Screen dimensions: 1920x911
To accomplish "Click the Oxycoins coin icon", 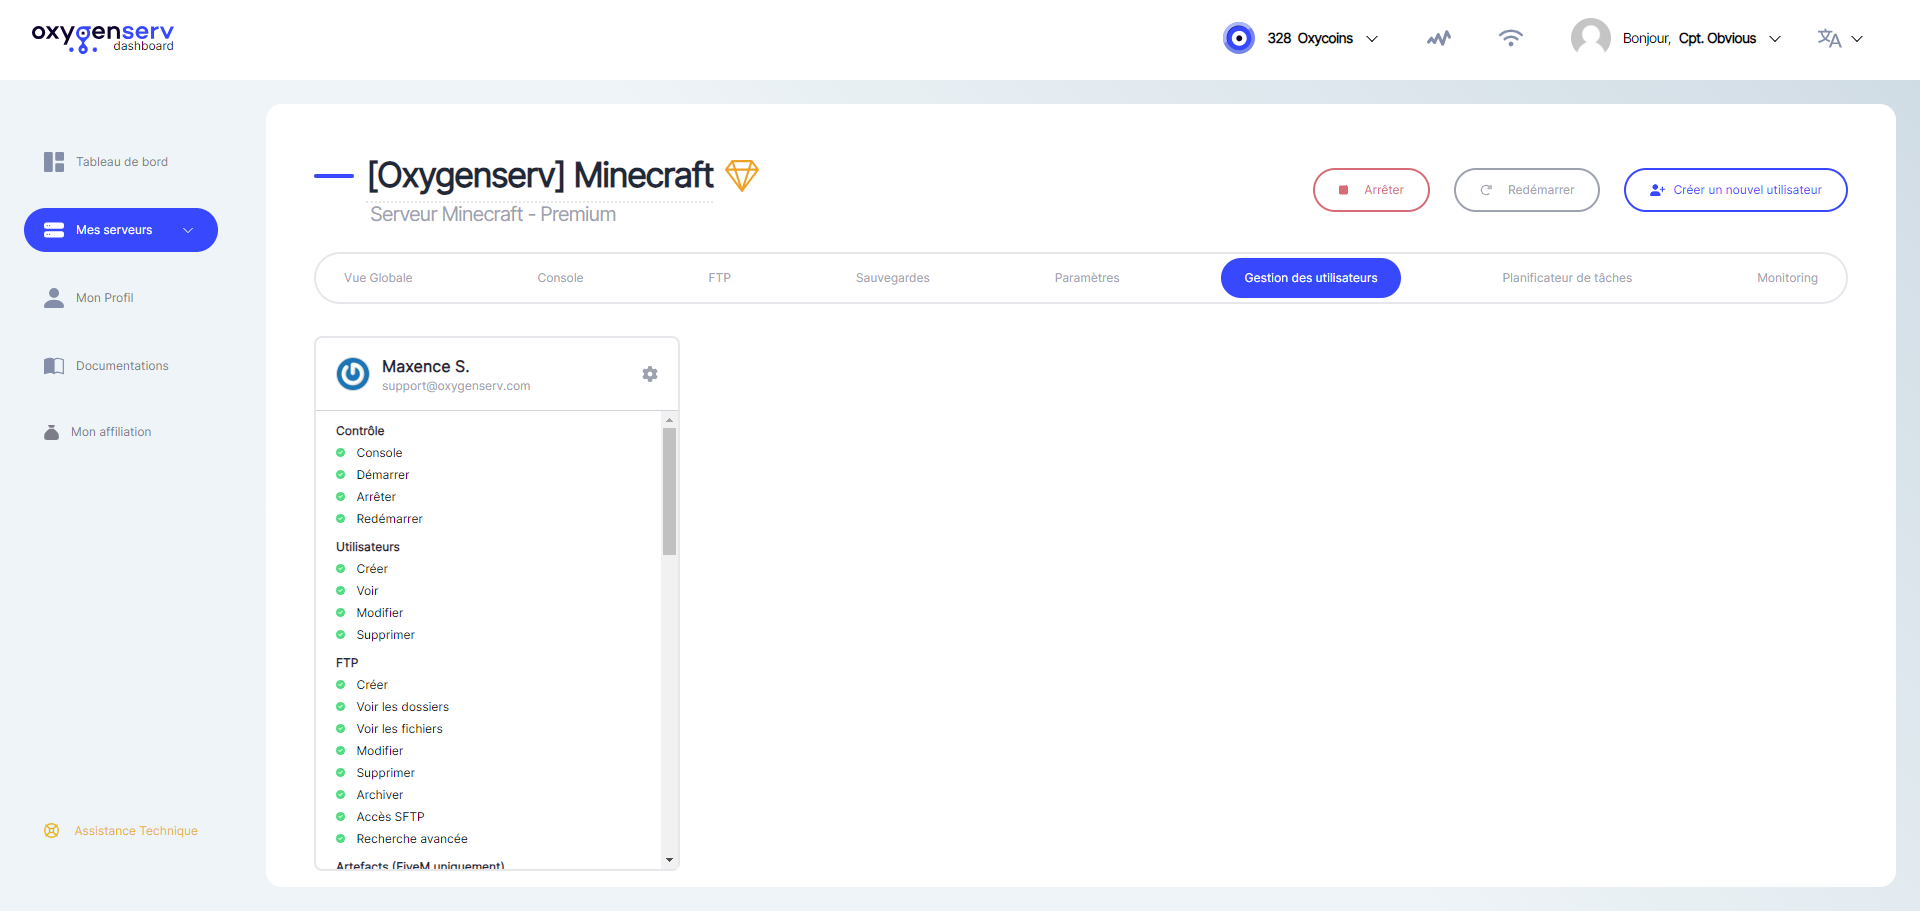I will (x=1239, y=38).
